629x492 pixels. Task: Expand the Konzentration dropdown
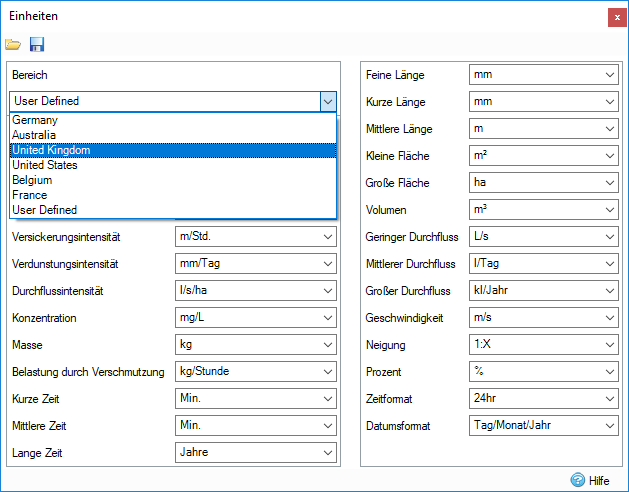pyautogui.click(x=327, y=318)
